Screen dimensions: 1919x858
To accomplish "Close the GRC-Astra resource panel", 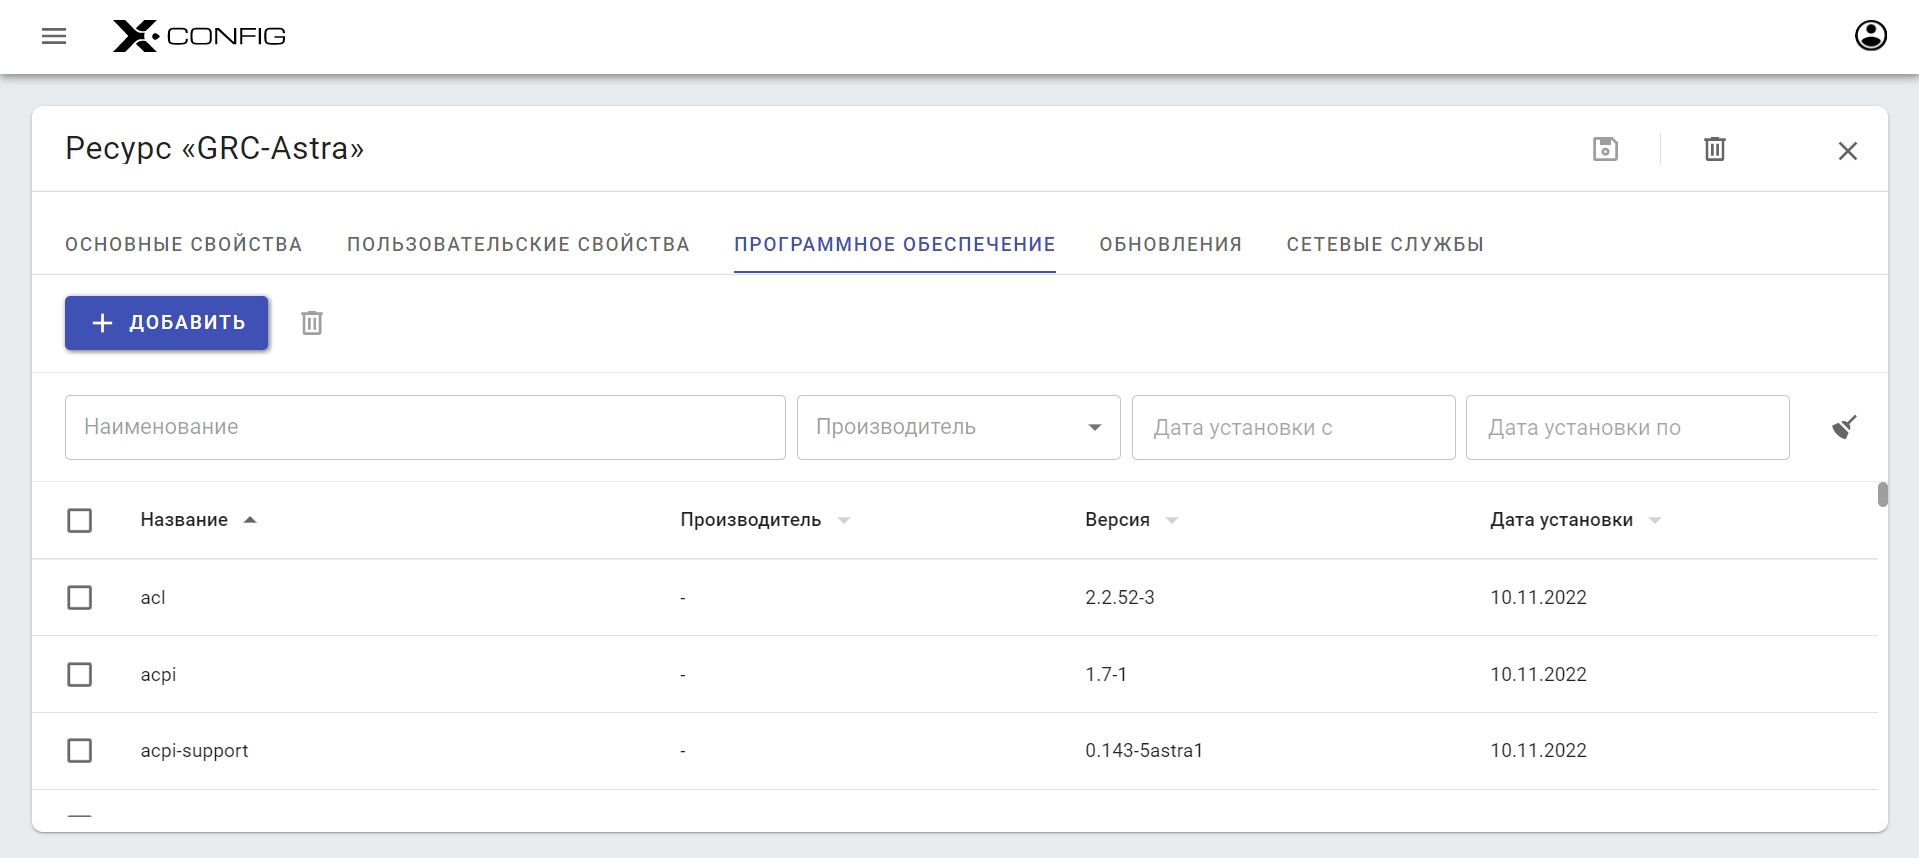I will click(1847, 151).
